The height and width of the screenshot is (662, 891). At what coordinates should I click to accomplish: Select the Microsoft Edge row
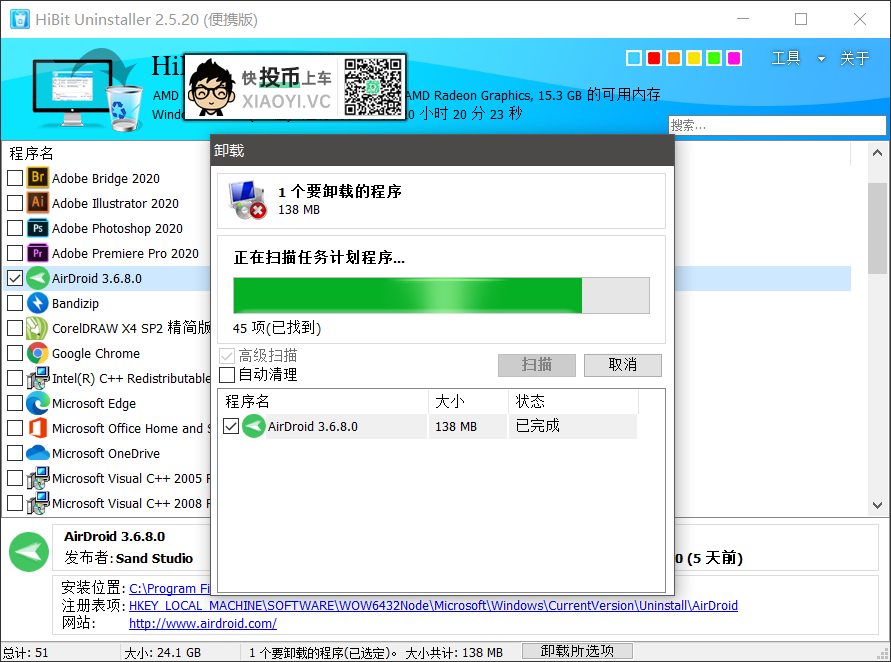click(x=108, y=403)
